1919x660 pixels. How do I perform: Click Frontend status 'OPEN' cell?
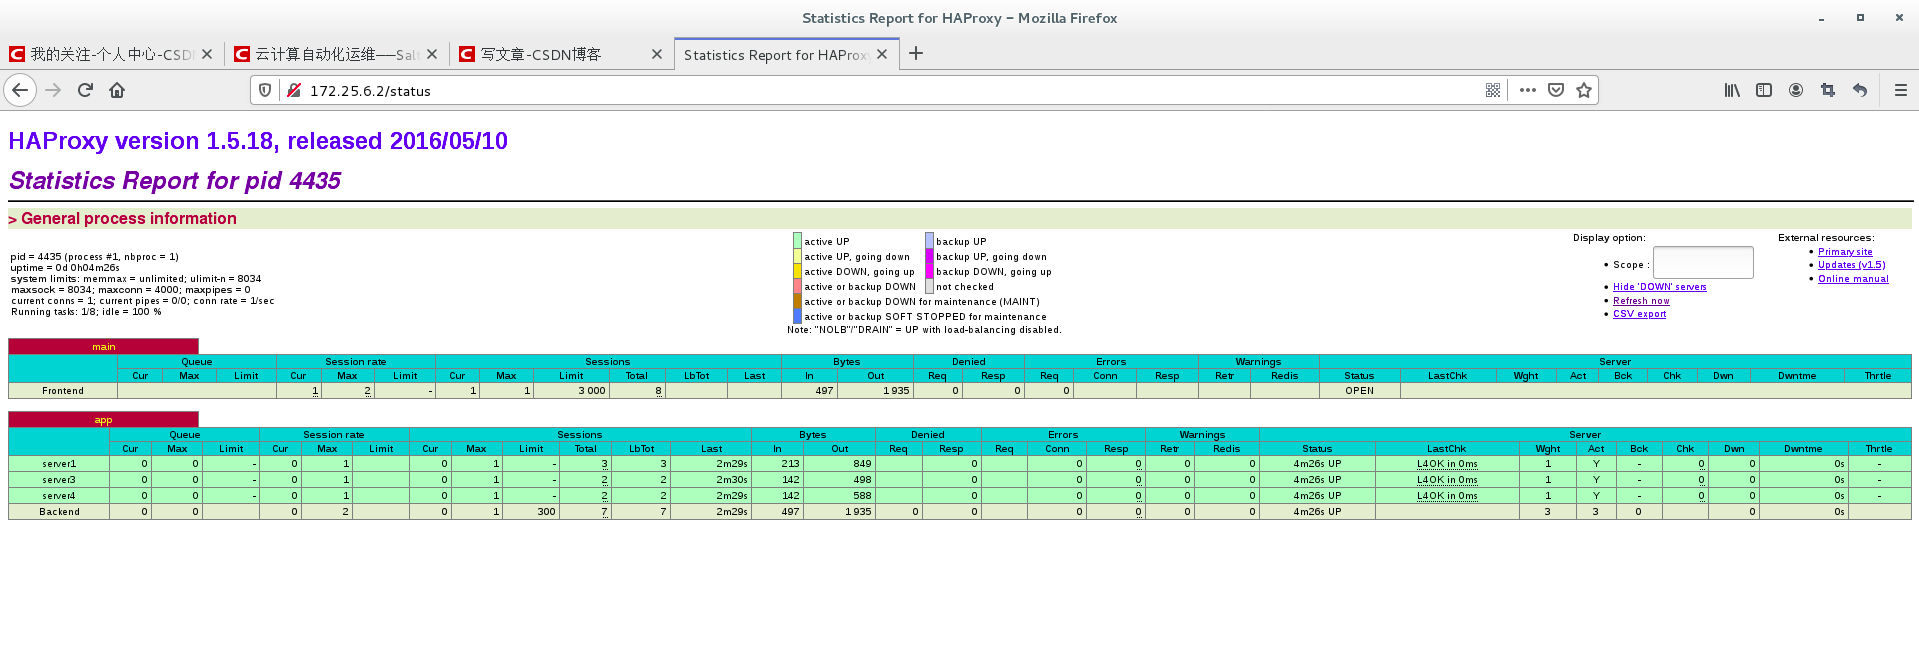pos(1359,391)
